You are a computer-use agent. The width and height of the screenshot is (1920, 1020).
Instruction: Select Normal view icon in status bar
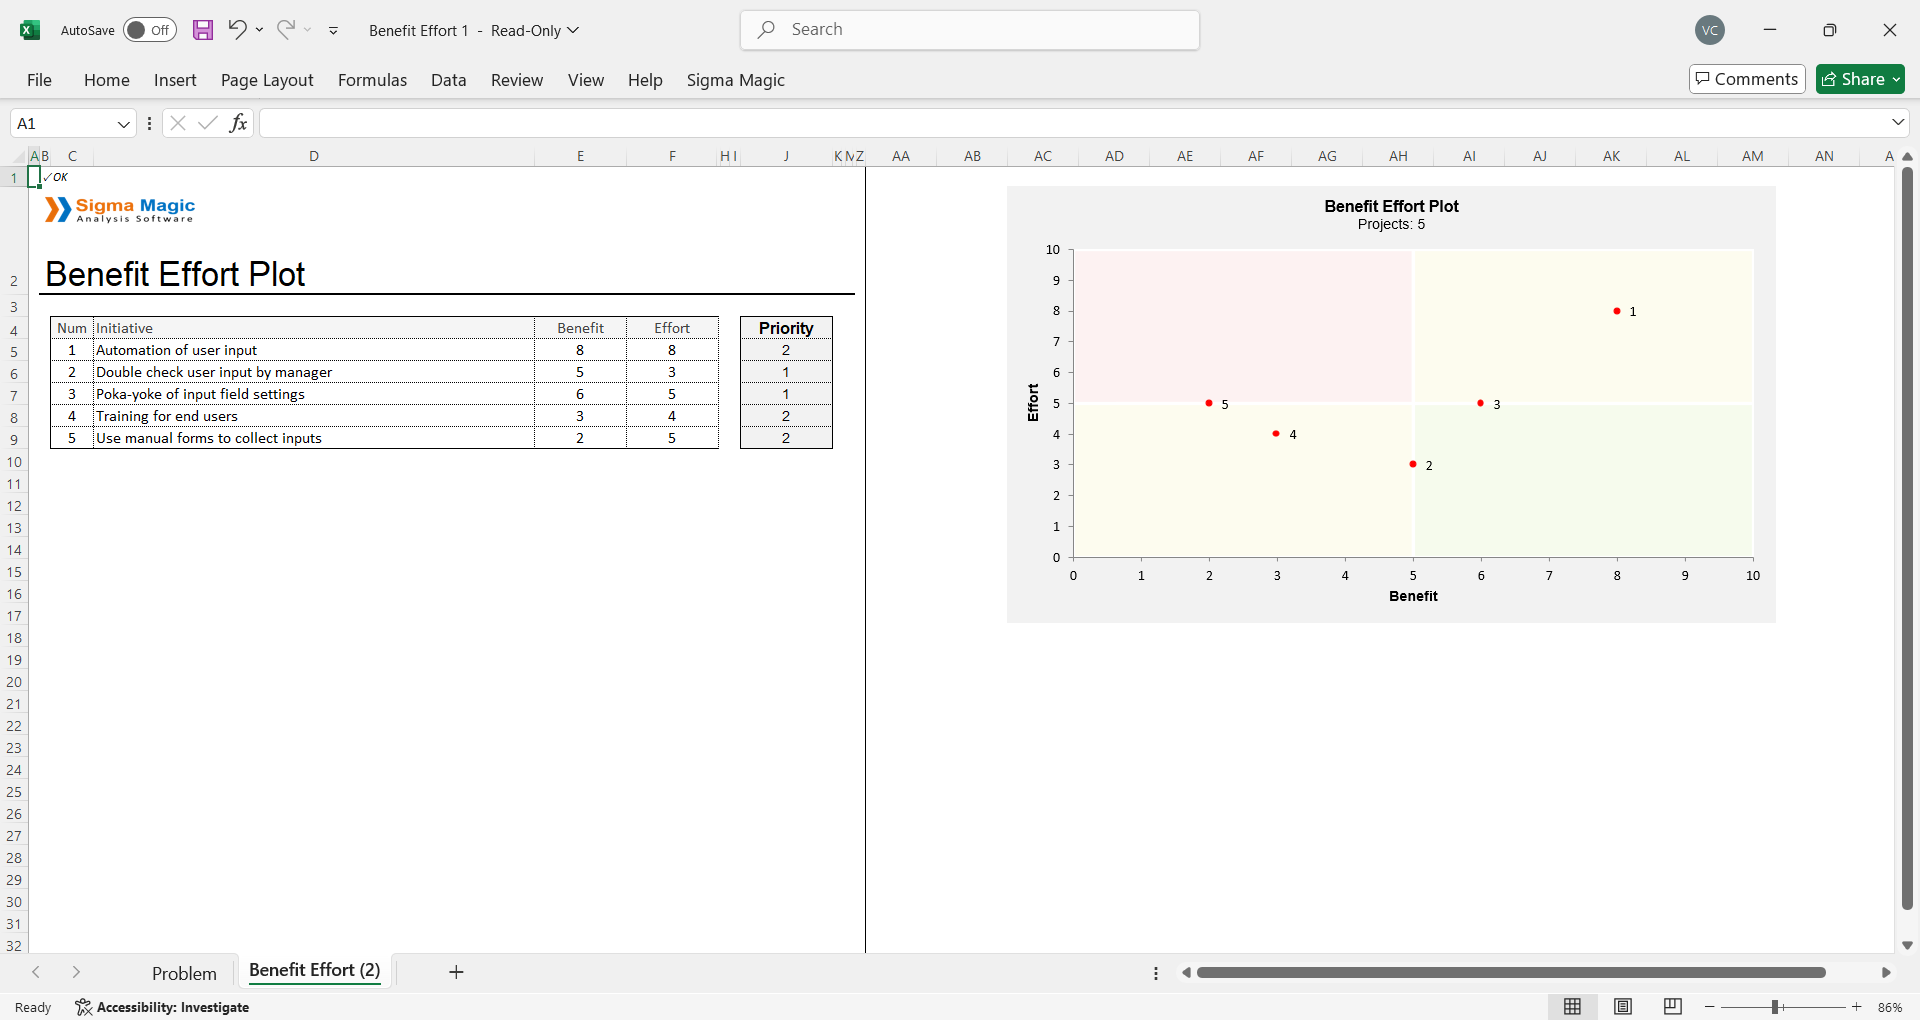(1572, 1007)
